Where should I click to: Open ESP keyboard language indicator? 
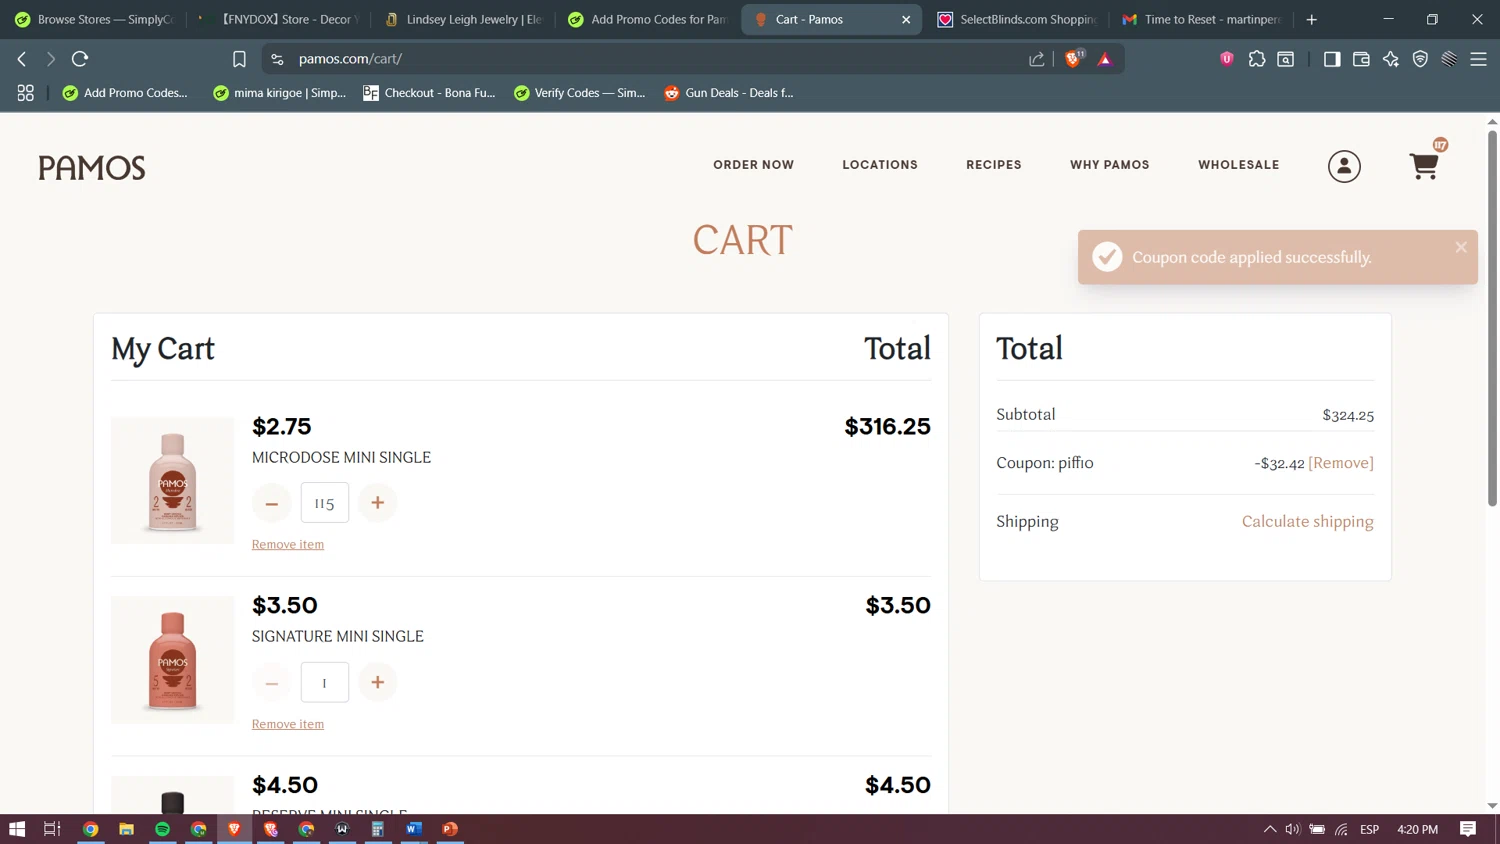pyautogui.click(x=1369, y=829)
